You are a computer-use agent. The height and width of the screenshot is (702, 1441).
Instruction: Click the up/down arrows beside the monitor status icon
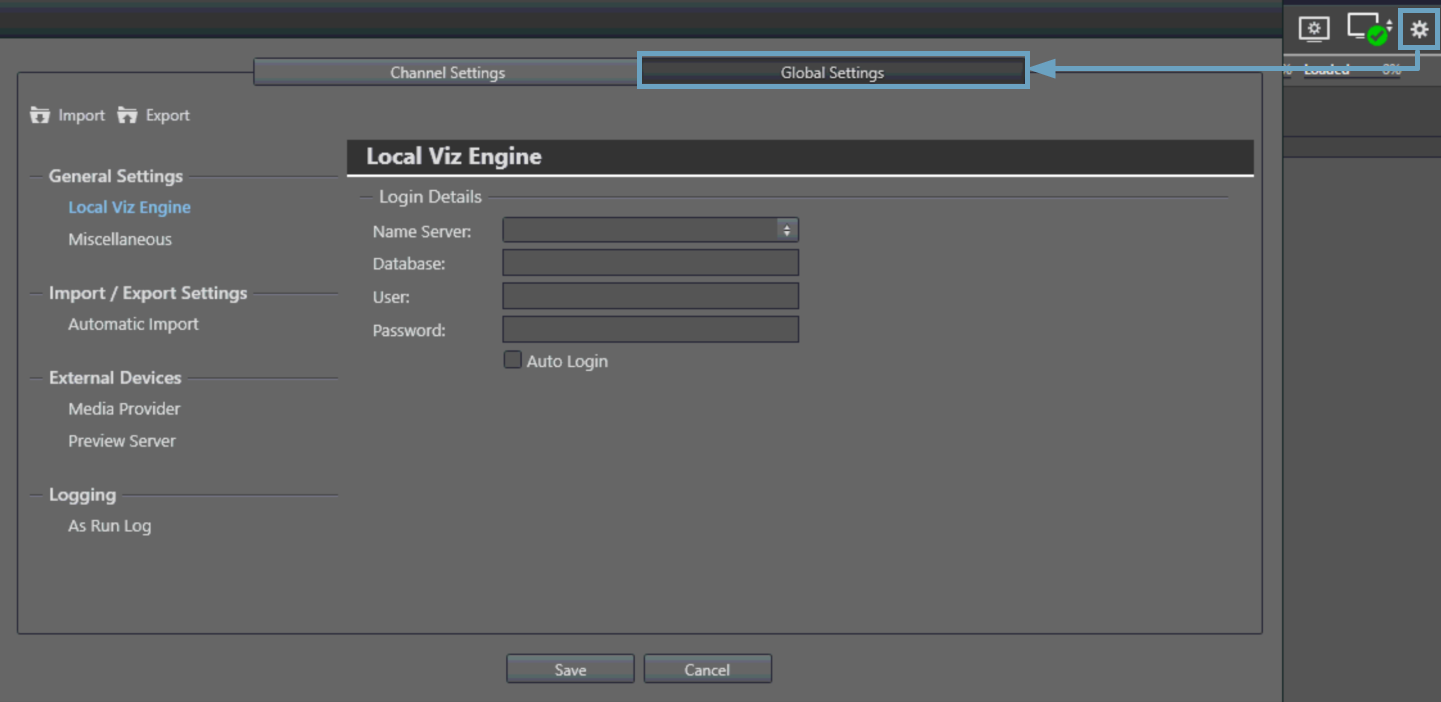point(1389,25)
